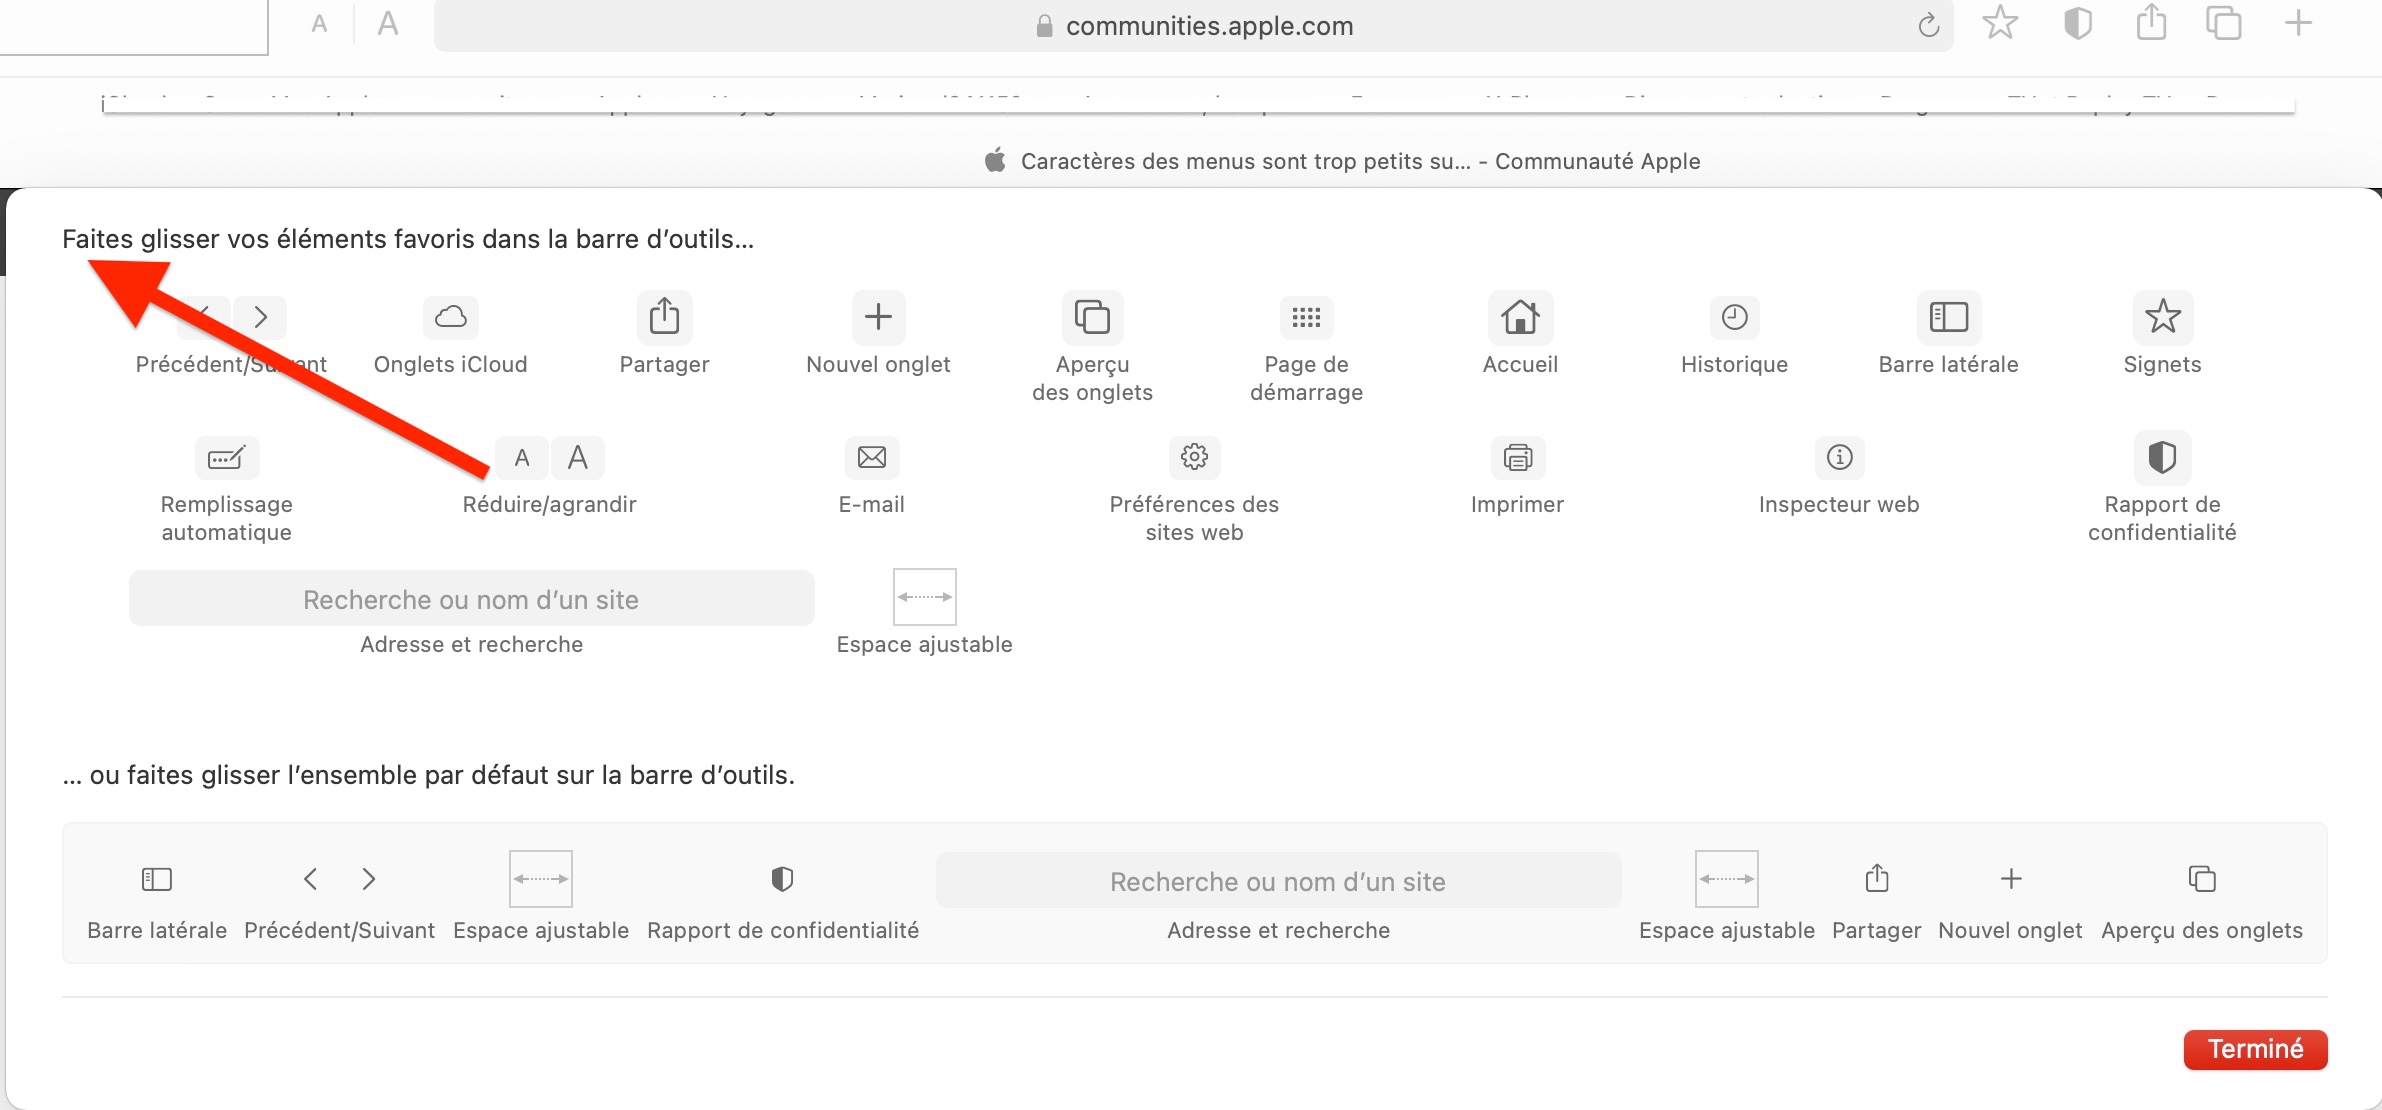The height and width of the screenshot is (1110, 2382).
Task: Click the Nouvel onglet plus icon
Action: 878,317
